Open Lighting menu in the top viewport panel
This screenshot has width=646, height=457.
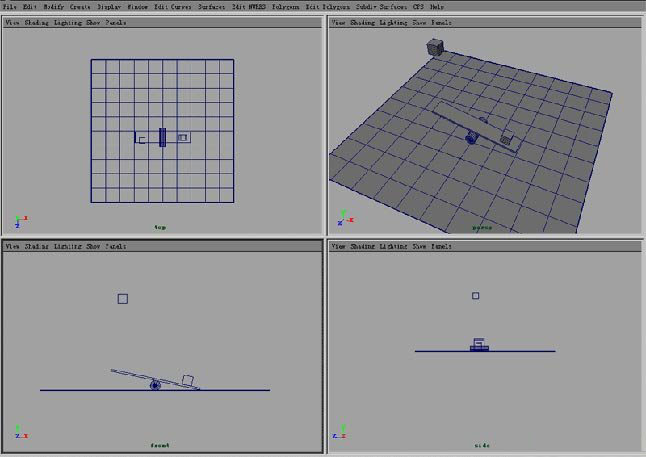(x=68, y=23)
